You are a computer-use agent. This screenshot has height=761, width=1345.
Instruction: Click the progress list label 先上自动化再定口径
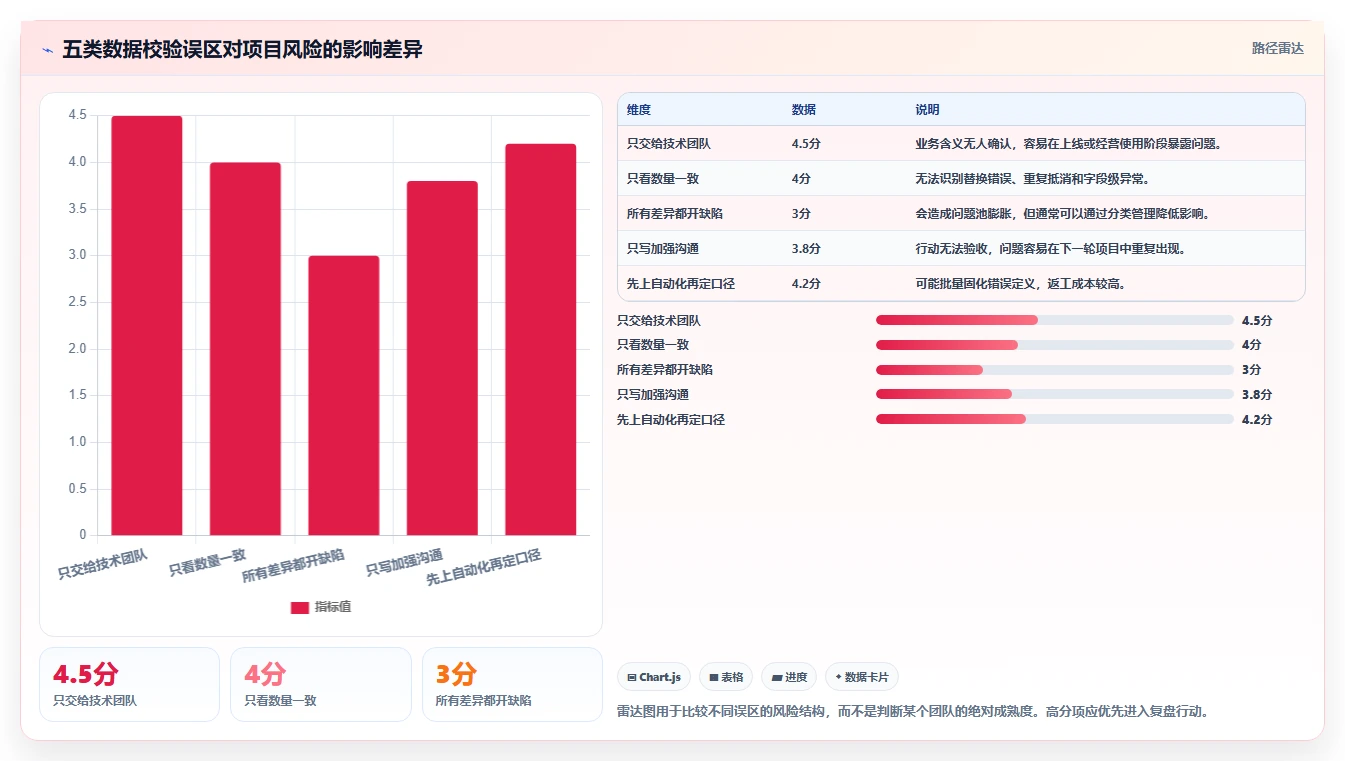(x=671, y=419)
